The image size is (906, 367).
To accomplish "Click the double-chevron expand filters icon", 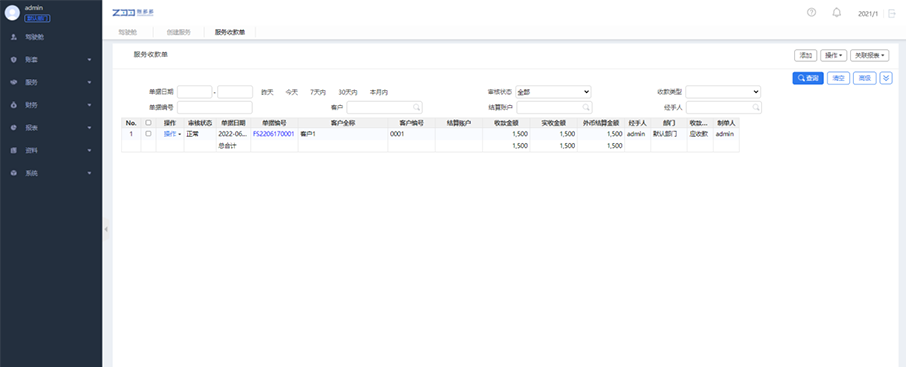I will (x=886, y=78).
